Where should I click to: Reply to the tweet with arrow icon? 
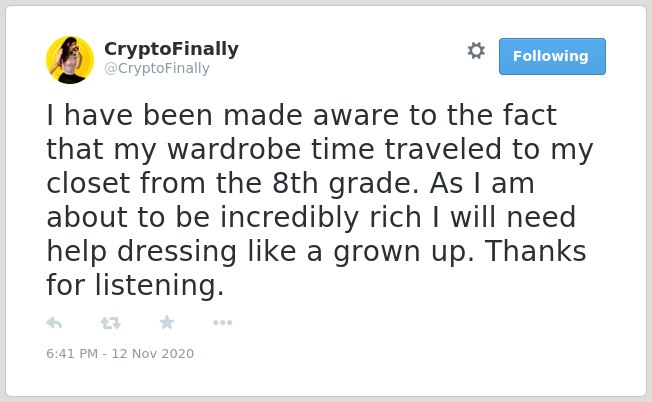[54, 323]
